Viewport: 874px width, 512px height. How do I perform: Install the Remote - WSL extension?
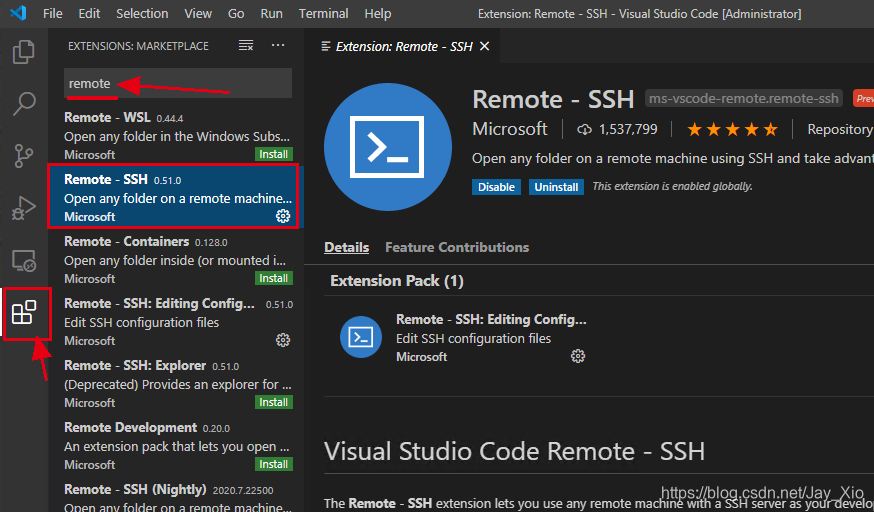pyautogui.click(x=274, y=154)
